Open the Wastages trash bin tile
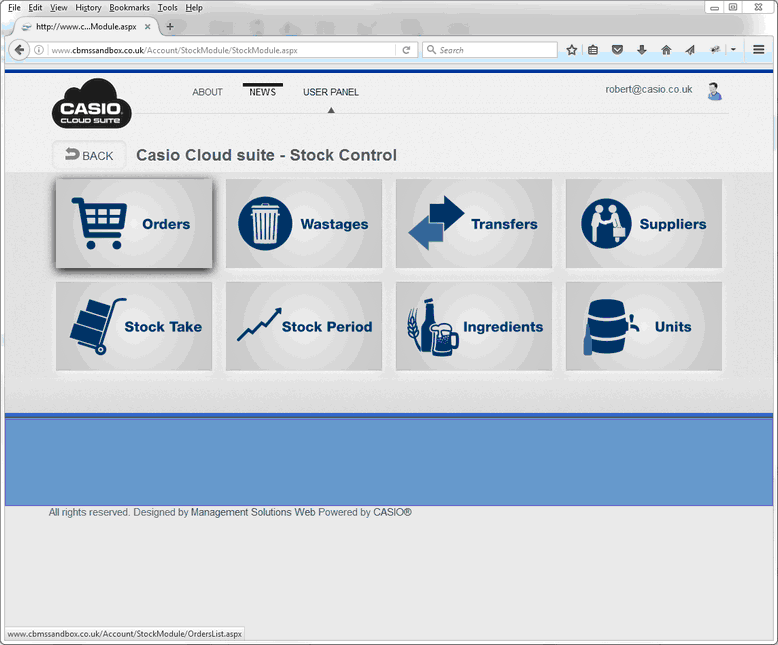The height and width of the screenshot is (645, 778). tap(304, 224)
